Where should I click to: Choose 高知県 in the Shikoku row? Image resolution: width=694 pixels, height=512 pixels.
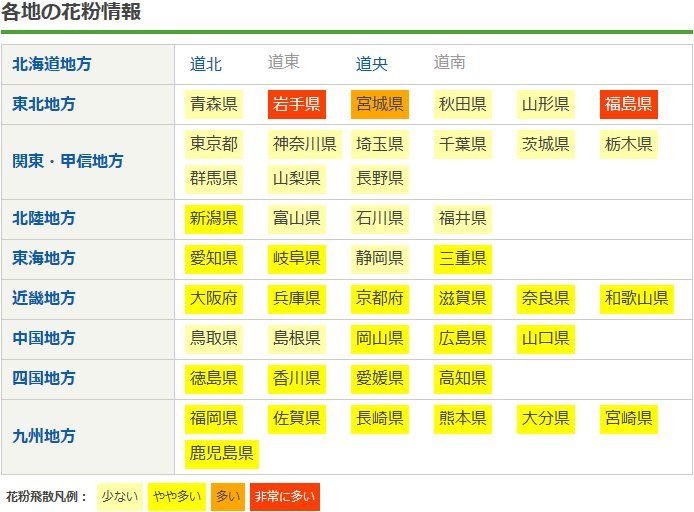pyautogui.click(x=463, y=378)
